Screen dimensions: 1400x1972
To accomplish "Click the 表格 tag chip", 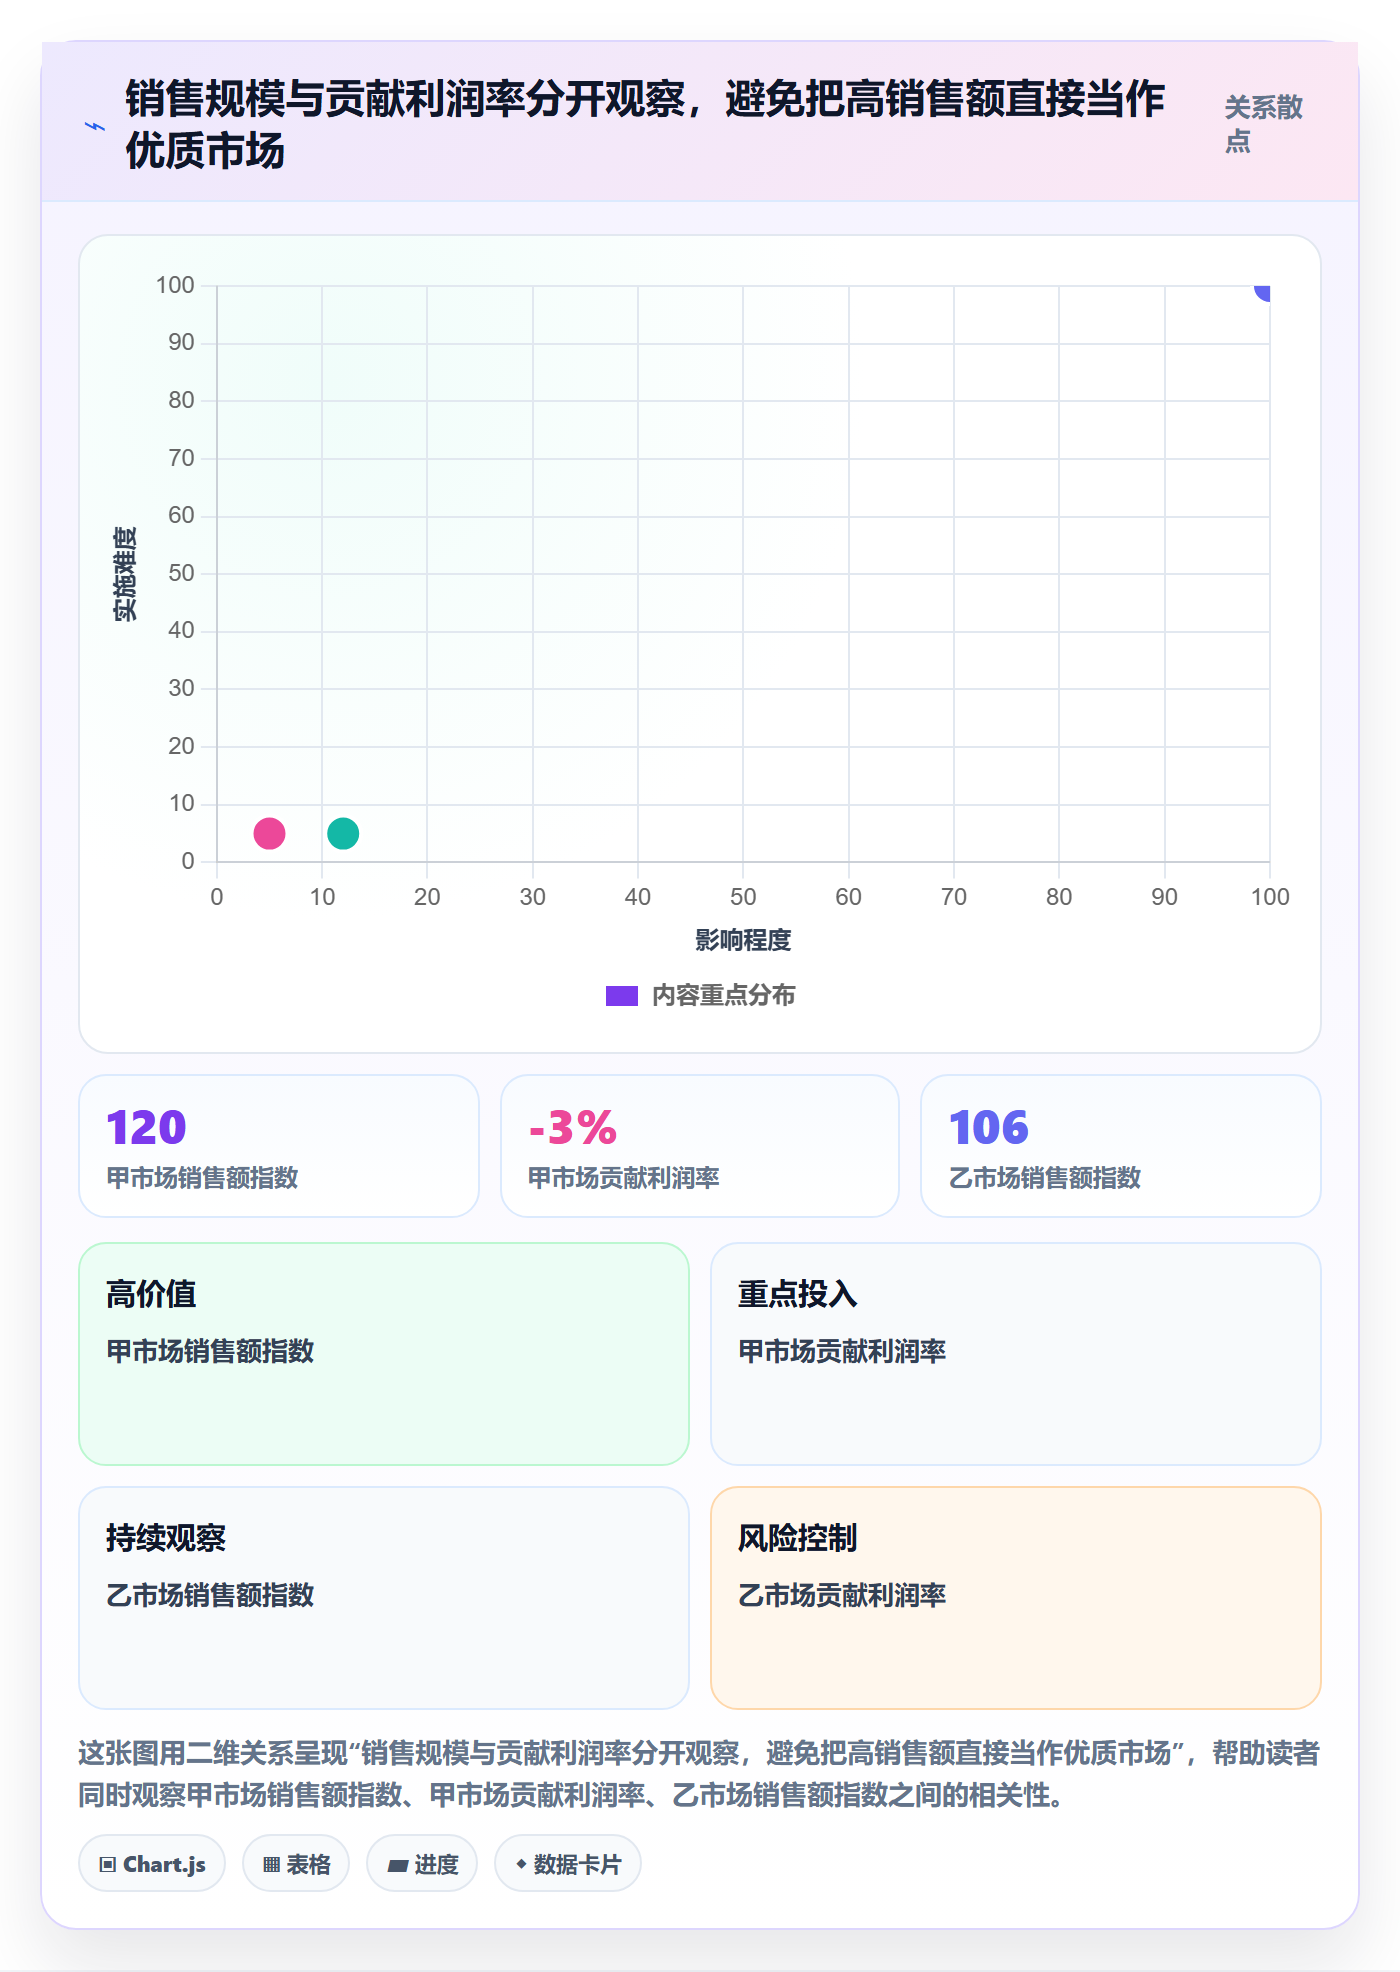I will [296, 1864].
